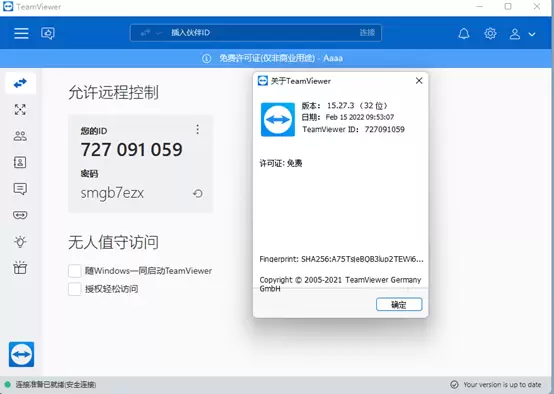Click the 'Your version is up to date' text
The height and width of the screenshot is (394, 554).
(x=502, y=384)
